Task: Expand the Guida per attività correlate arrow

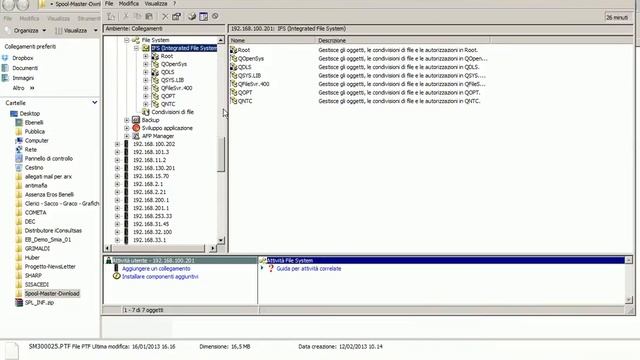Action: coord(262,268)
